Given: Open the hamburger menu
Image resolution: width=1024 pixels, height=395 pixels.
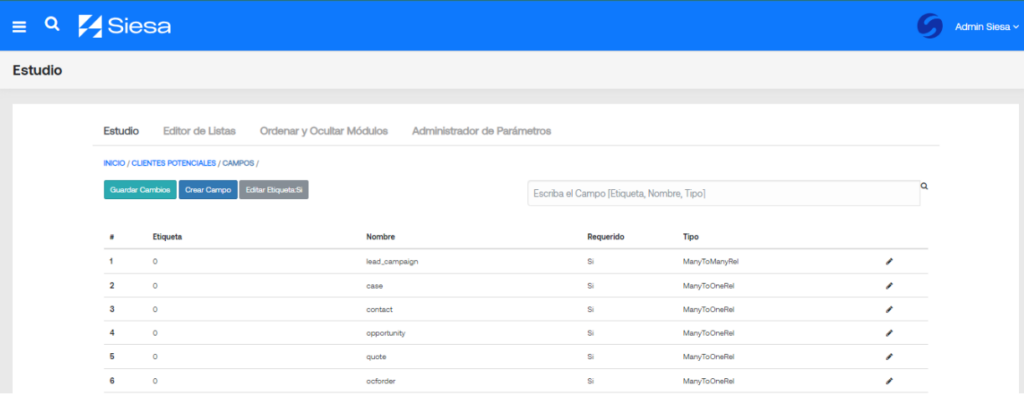Looking at the screenshot, I should point(20,27).
